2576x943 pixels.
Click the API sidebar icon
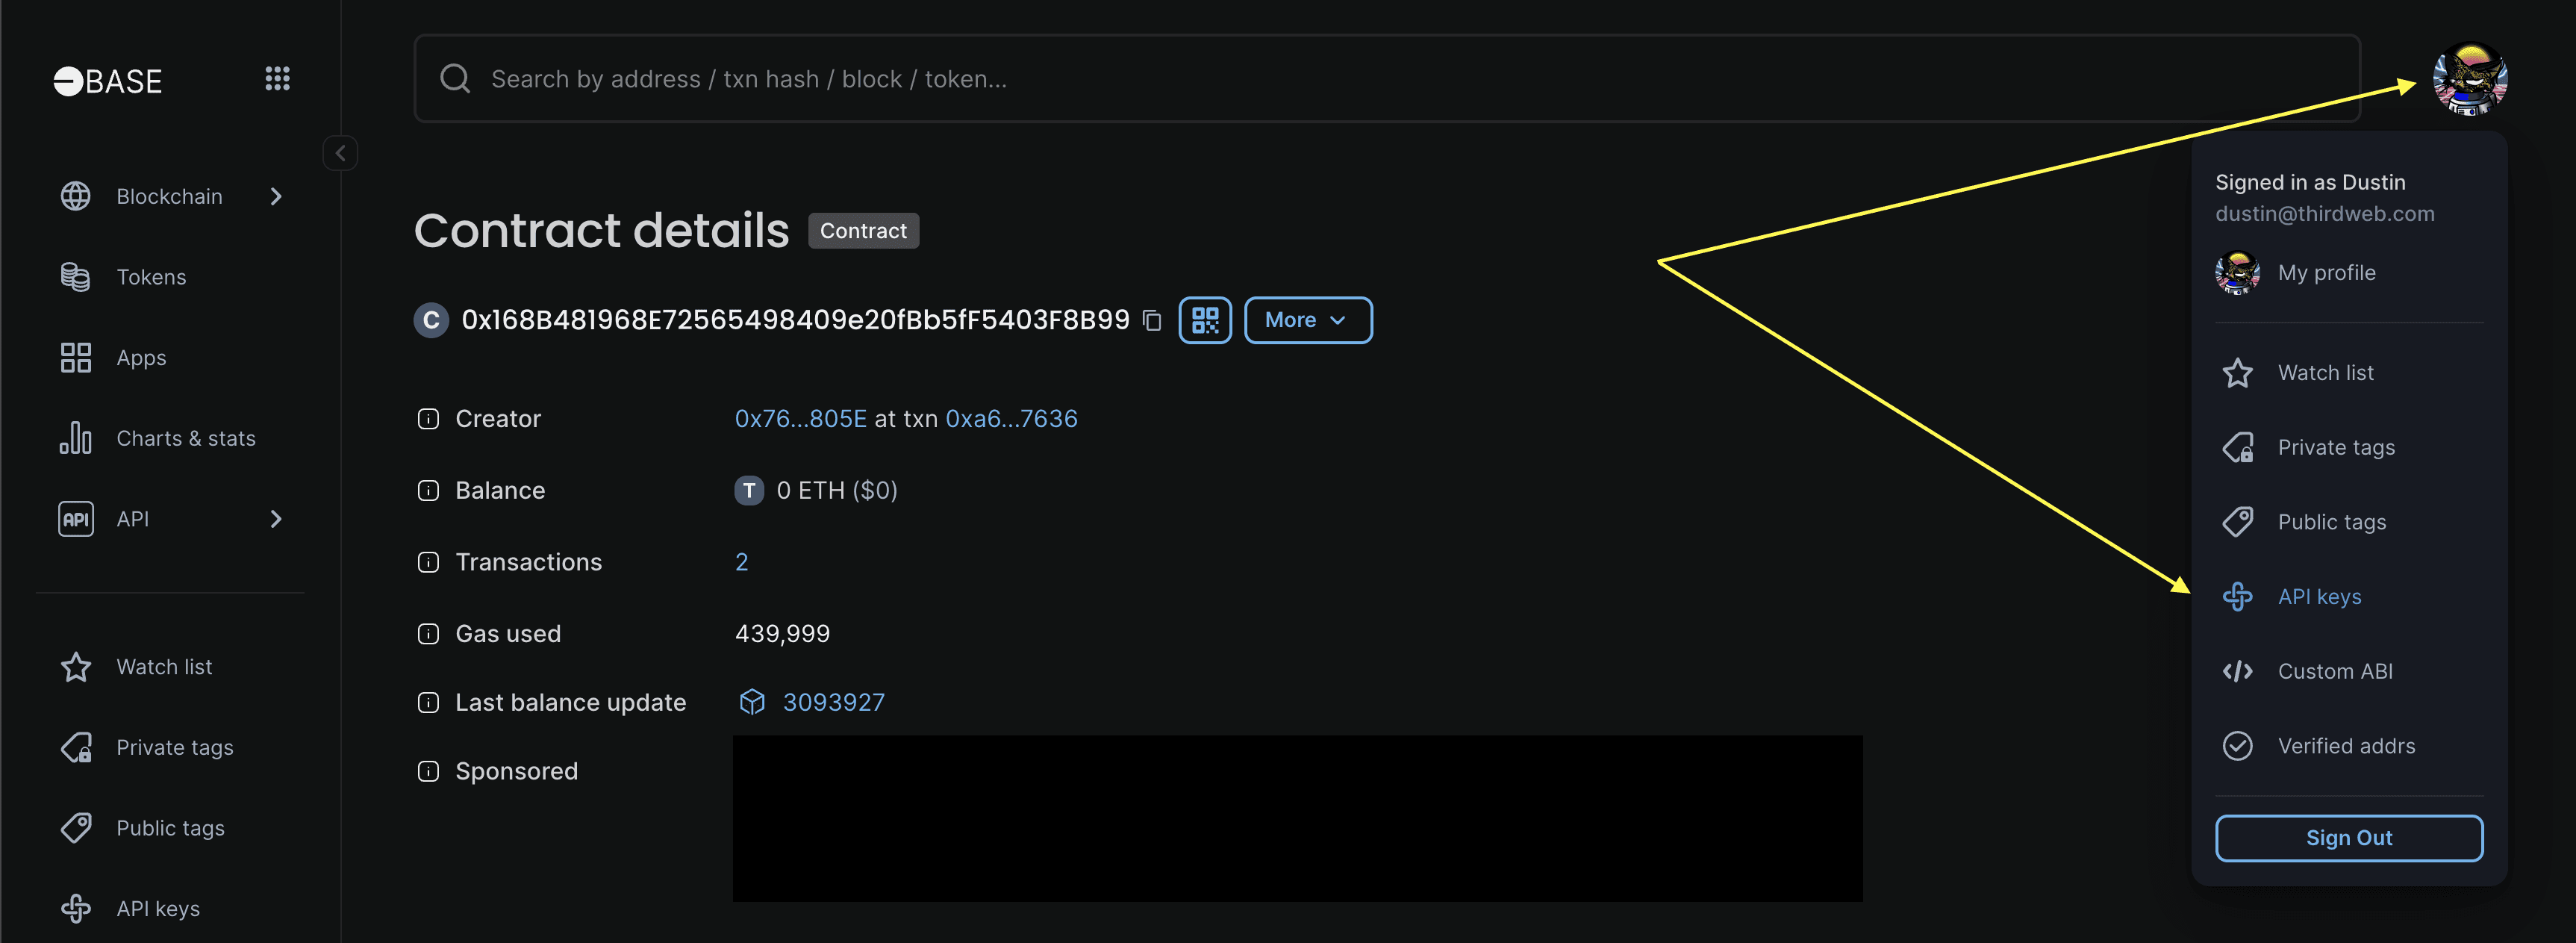point(75,516)
